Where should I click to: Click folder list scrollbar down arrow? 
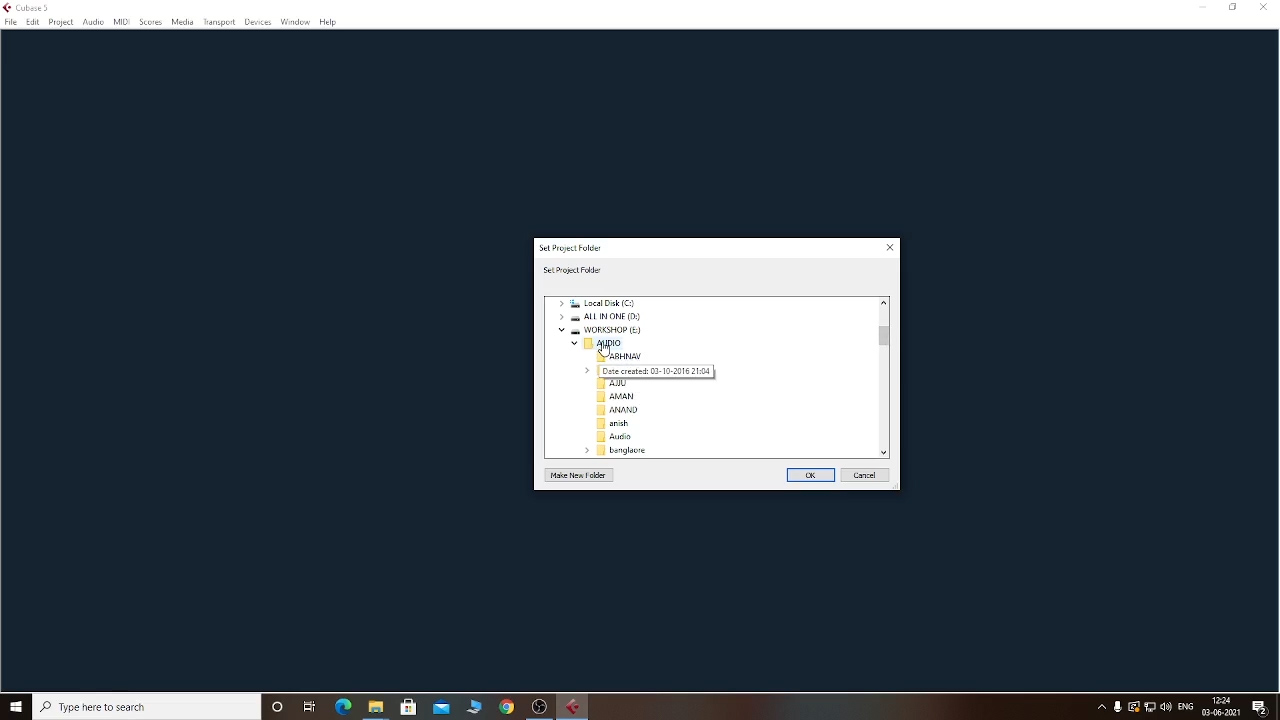pyautogui.click(x=884, y=452)
